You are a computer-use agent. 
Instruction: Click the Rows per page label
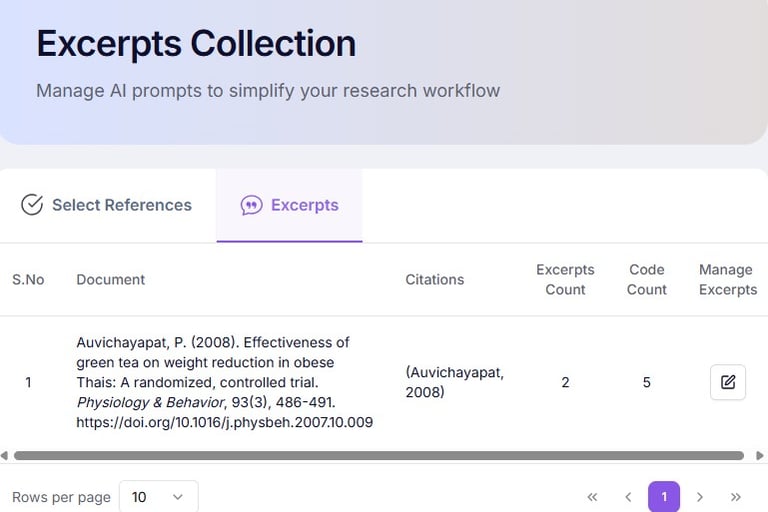tap(61, 497)
